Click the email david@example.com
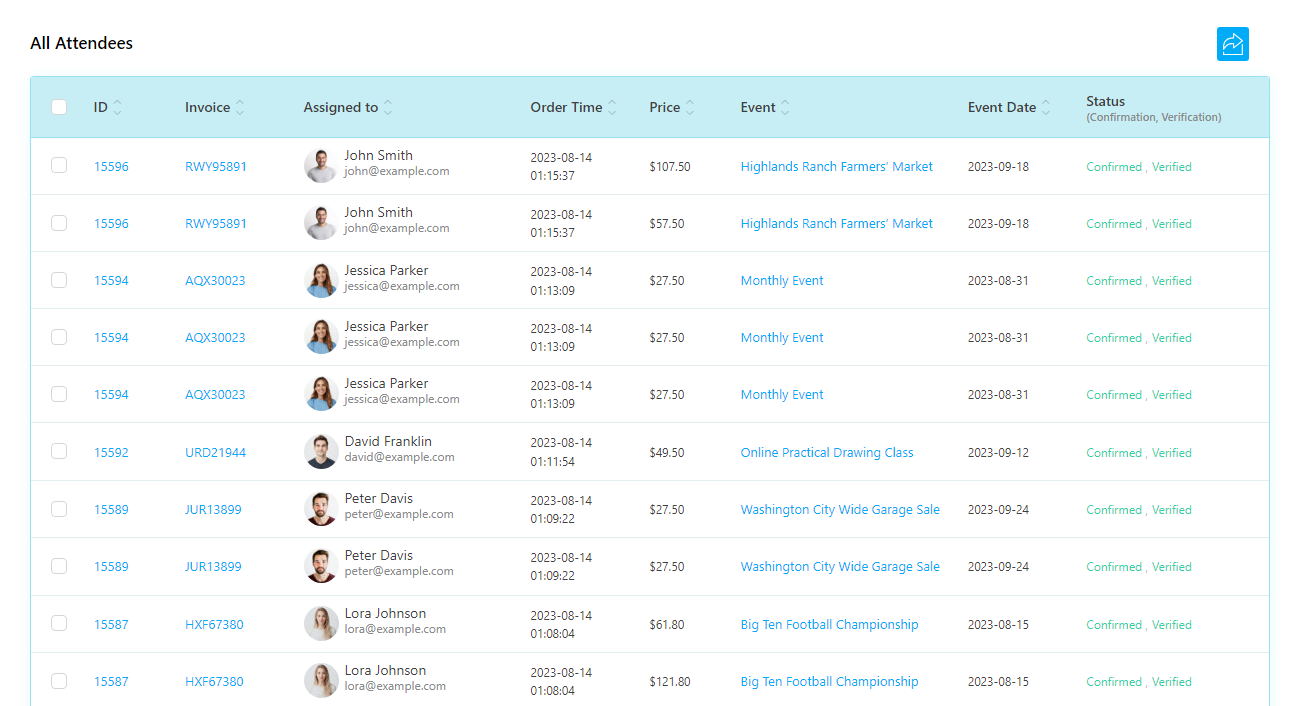The height and width of the screenshot is (706, 1299). [400, 457]
